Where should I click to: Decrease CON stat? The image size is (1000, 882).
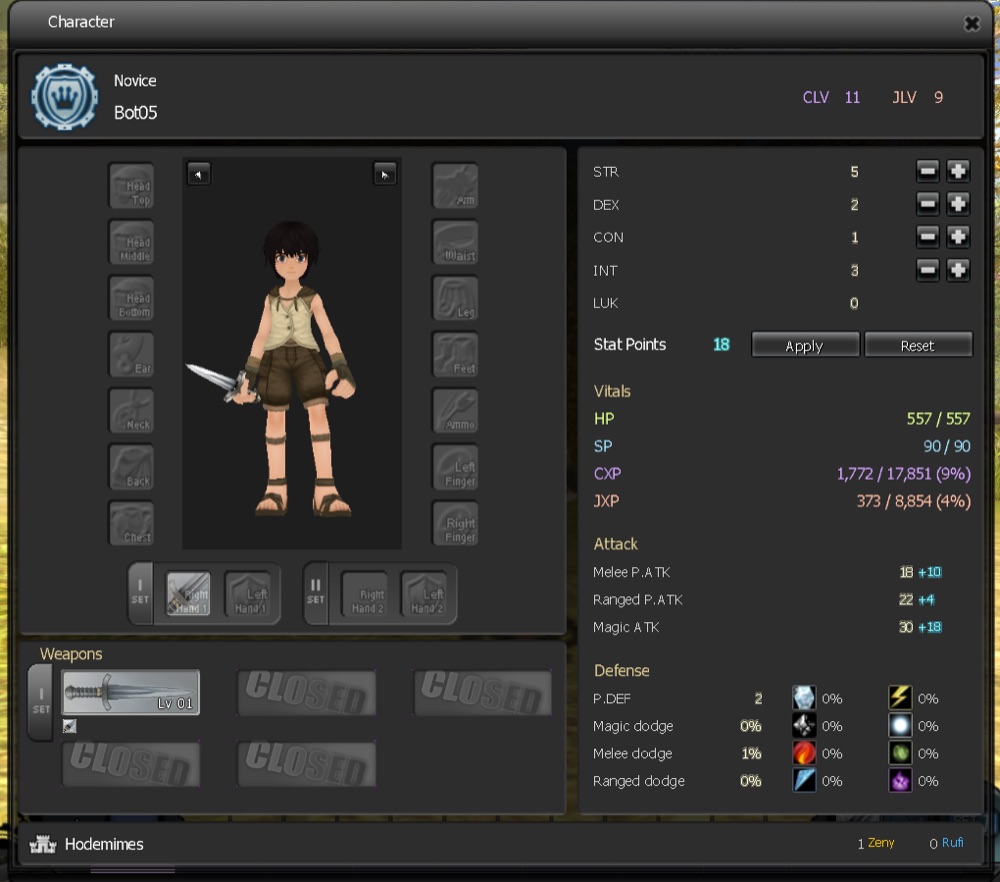[x=927, y=237]
